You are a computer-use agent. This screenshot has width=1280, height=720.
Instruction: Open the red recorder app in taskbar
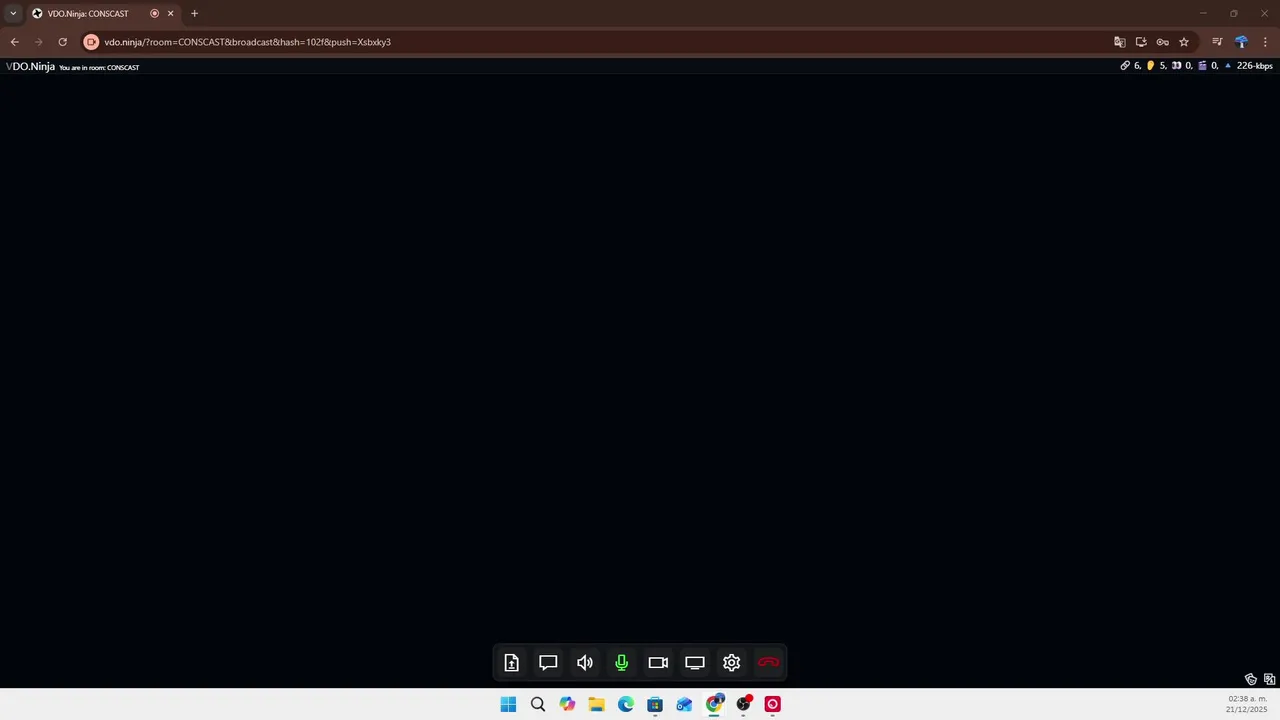[772, 704]
